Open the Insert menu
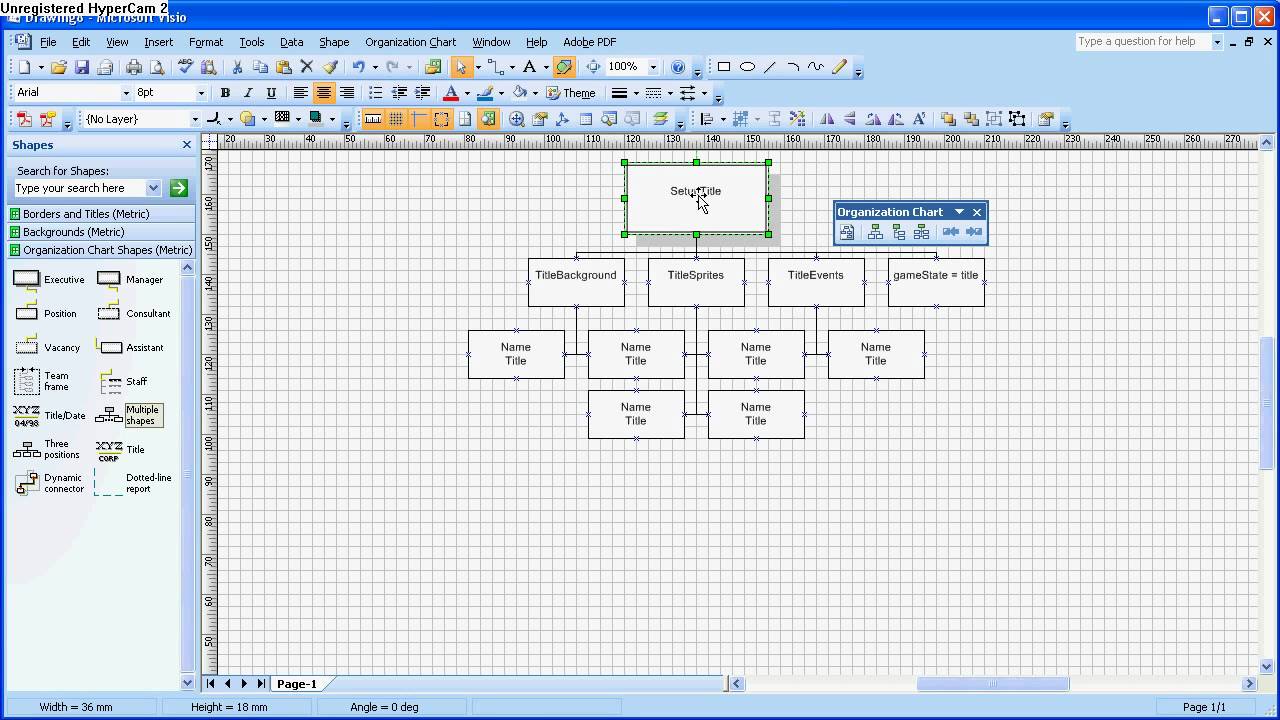 pos(158,42)
